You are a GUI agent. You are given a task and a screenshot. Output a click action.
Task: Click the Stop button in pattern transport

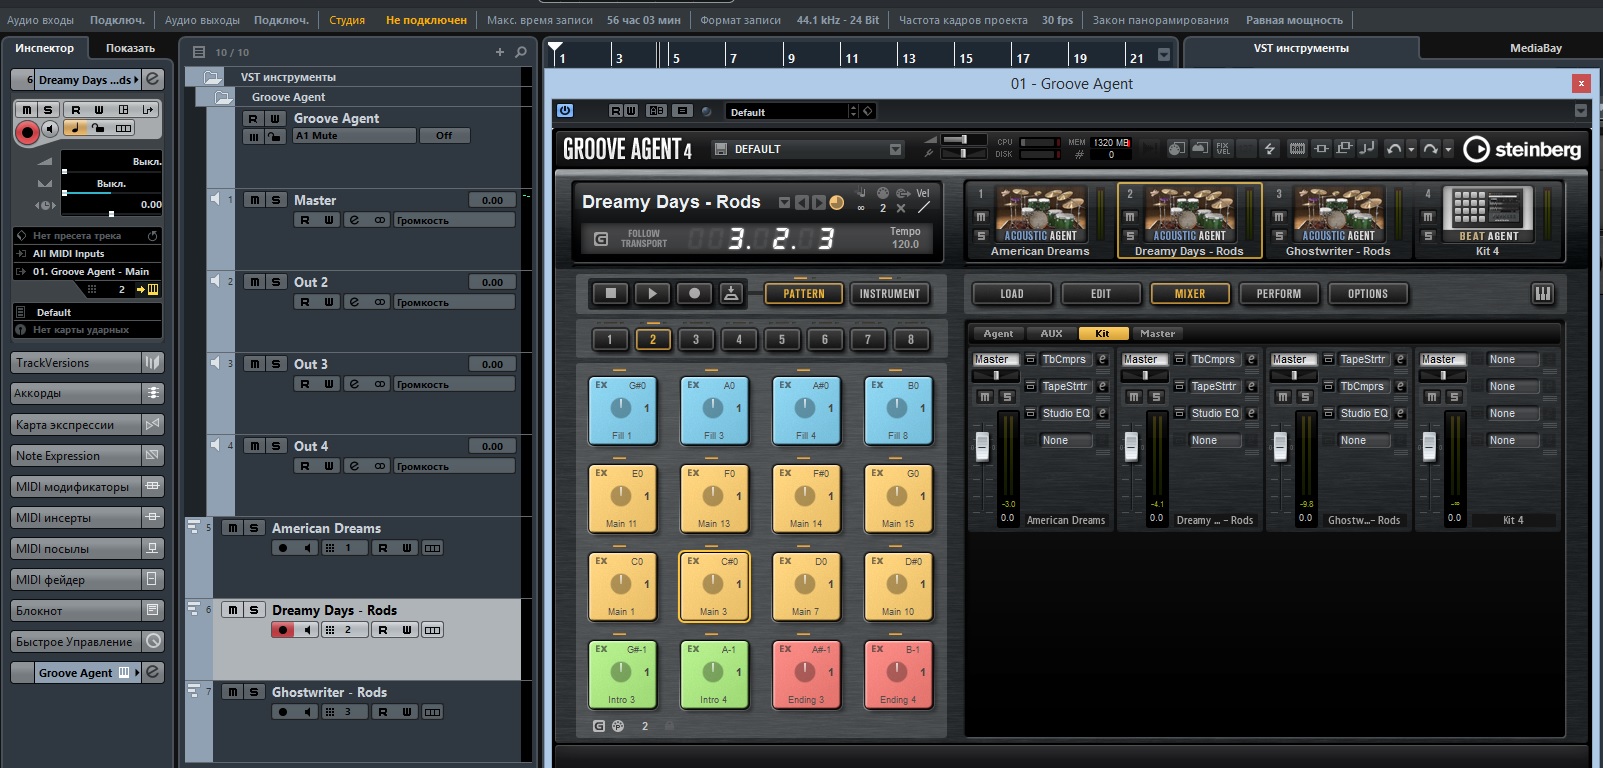tap(610, 293)
